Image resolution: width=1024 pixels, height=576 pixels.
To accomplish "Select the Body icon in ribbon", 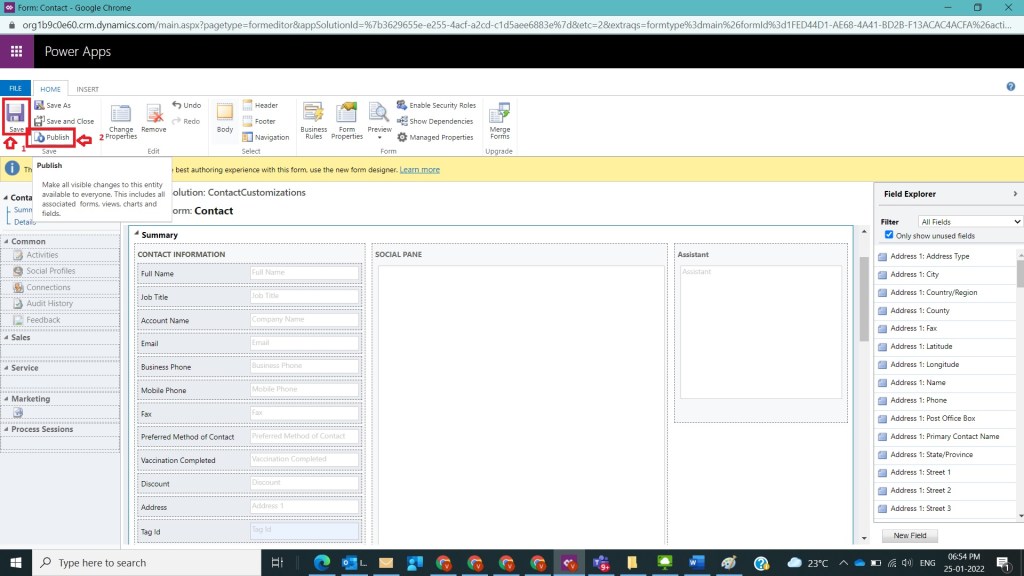I will [225, 117].
